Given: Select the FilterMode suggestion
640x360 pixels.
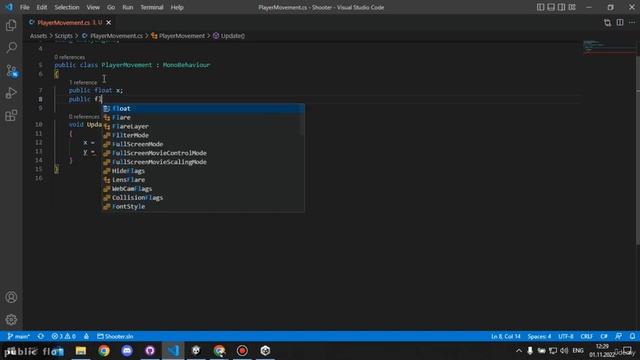Looking at the screenshot, I should coord(203,135).
